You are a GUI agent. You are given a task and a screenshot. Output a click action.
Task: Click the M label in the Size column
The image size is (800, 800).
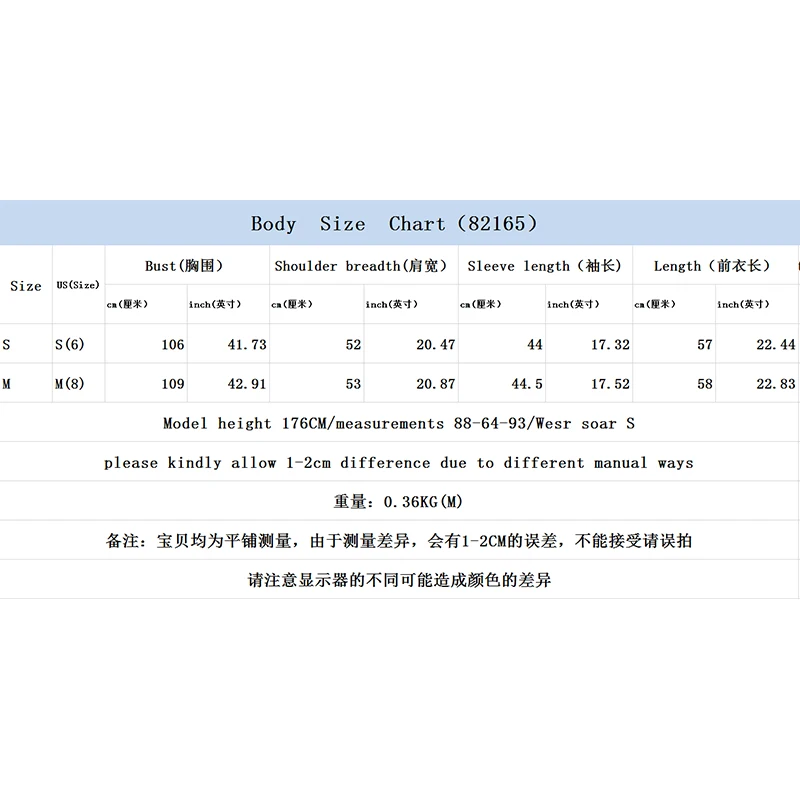tap(6, 384)
